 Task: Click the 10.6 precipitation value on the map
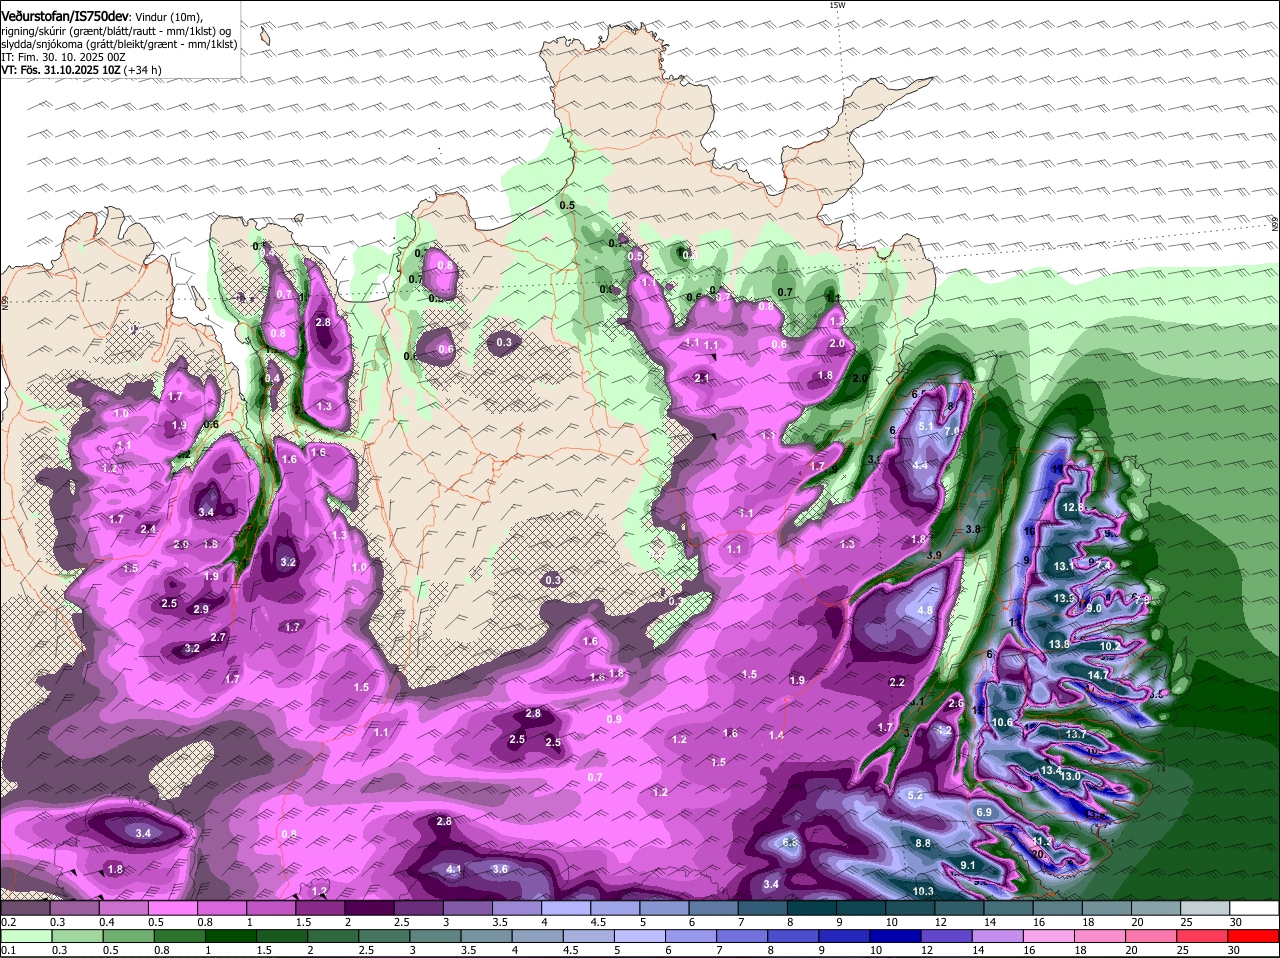coord(1002,722)
